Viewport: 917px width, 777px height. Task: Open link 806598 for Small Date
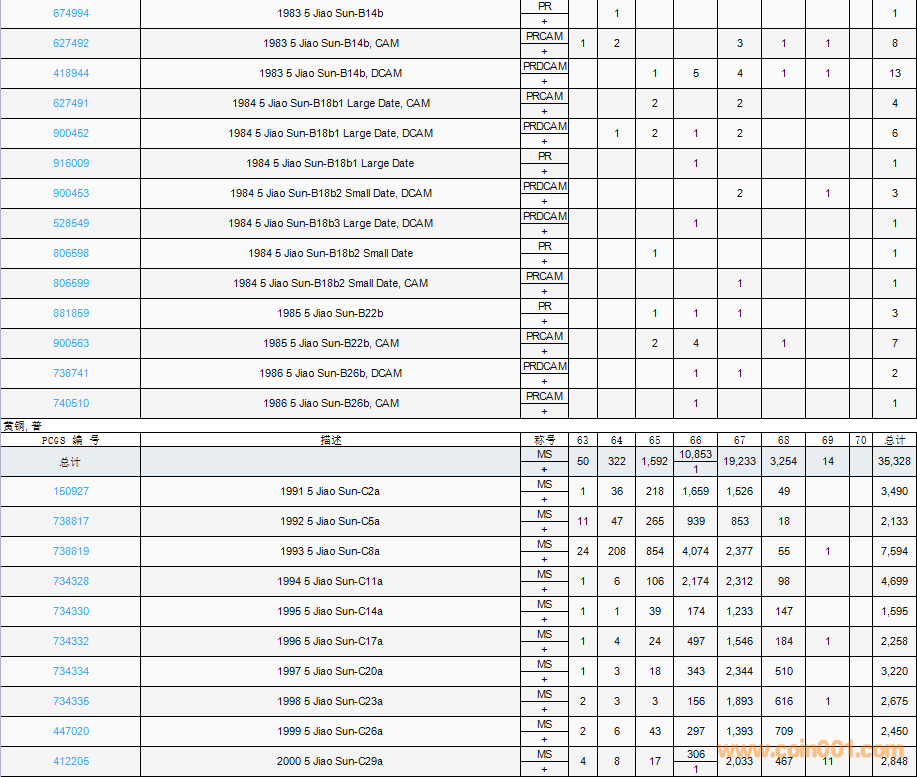(71, 253)
